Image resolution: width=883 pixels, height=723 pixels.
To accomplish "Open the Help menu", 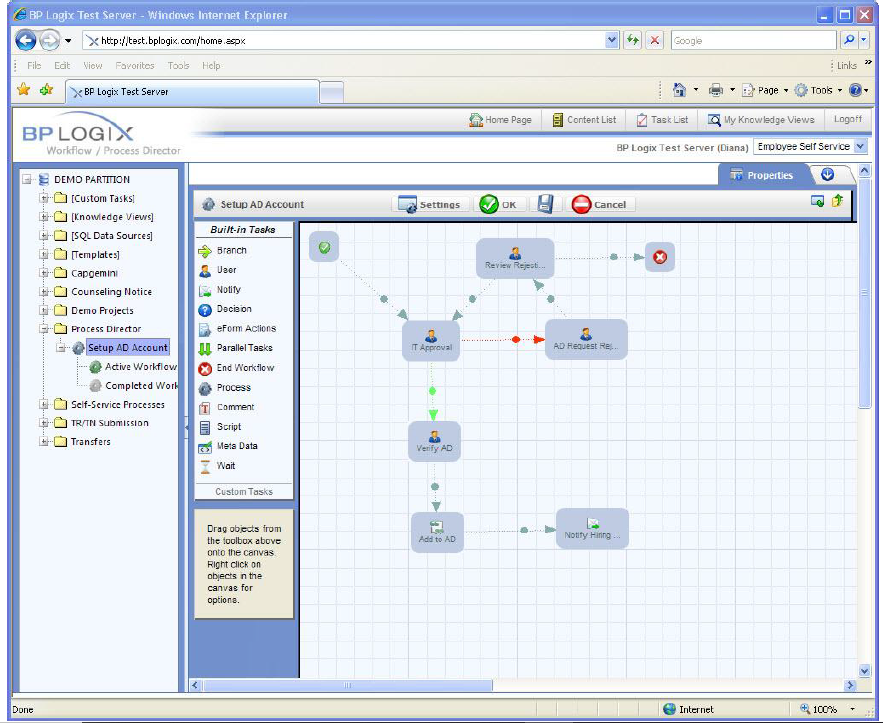I will click(x=211, y=65).
